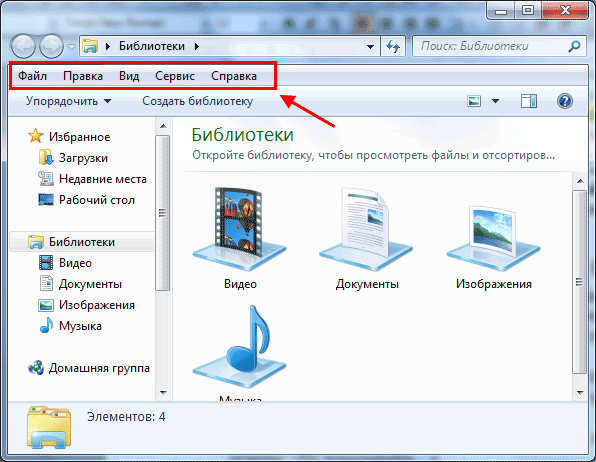Click navigation pane scrollbar up arrow
This screenshot has height=462, width=596.
(163, 126)
